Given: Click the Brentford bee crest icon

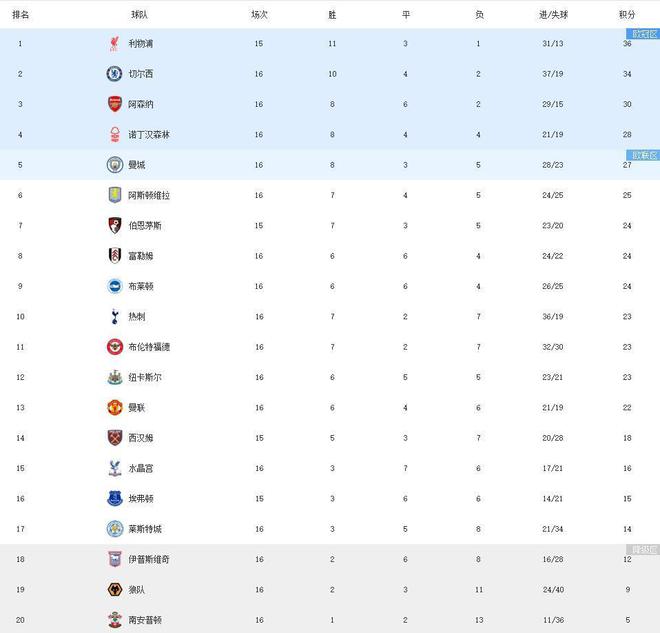Looking at the screenshot, I should [114, 347].
